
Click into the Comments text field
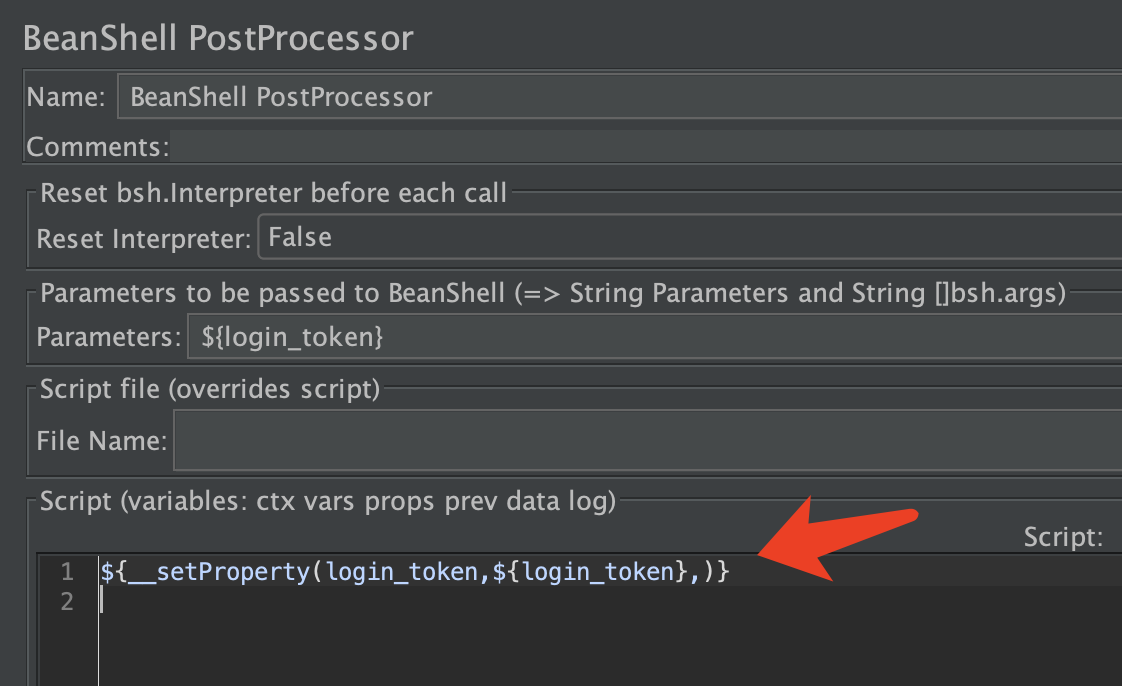pos(640,147)
